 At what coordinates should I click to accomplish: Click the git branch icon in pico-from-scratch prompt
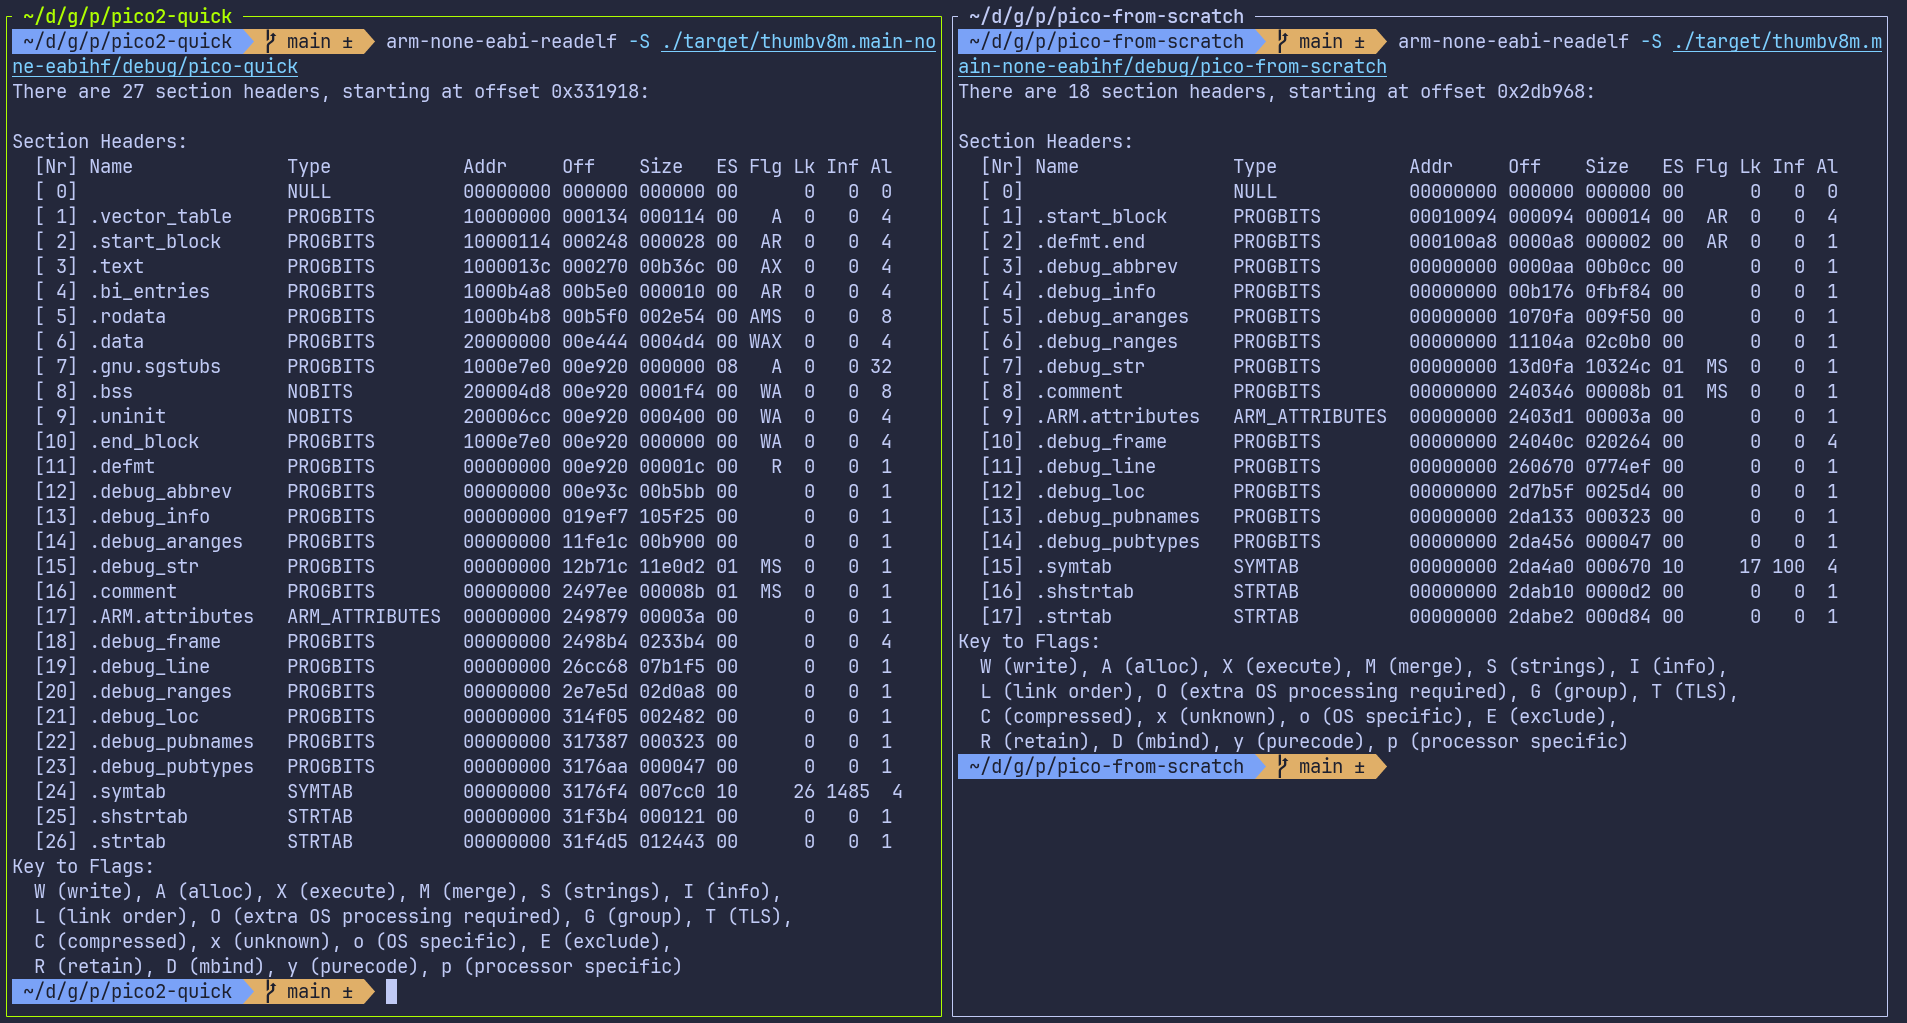coord(1281,42)
